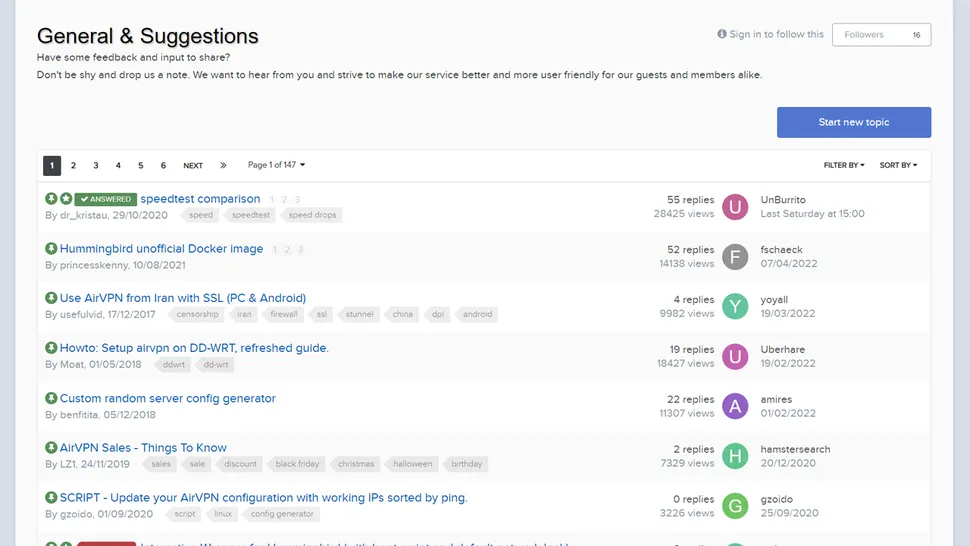Click the black friday tag
The image size is (970, 546).
coord(296,464)
